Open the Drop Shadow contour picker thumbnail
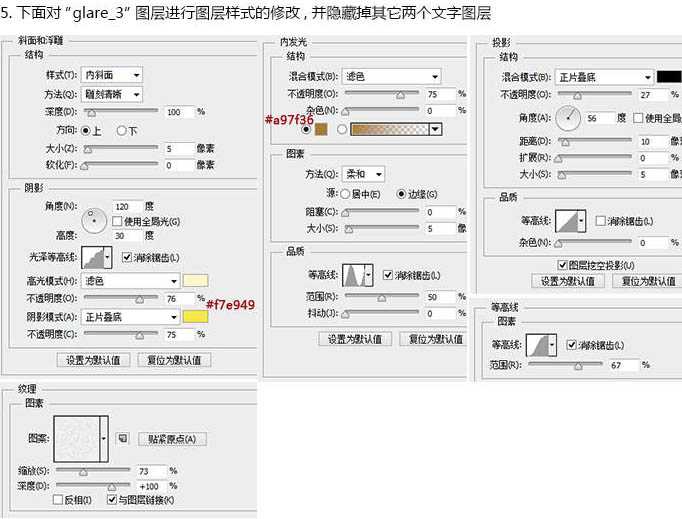Image resolution: width=682 pixels, height=519 pixels. [x=566, y=221]
